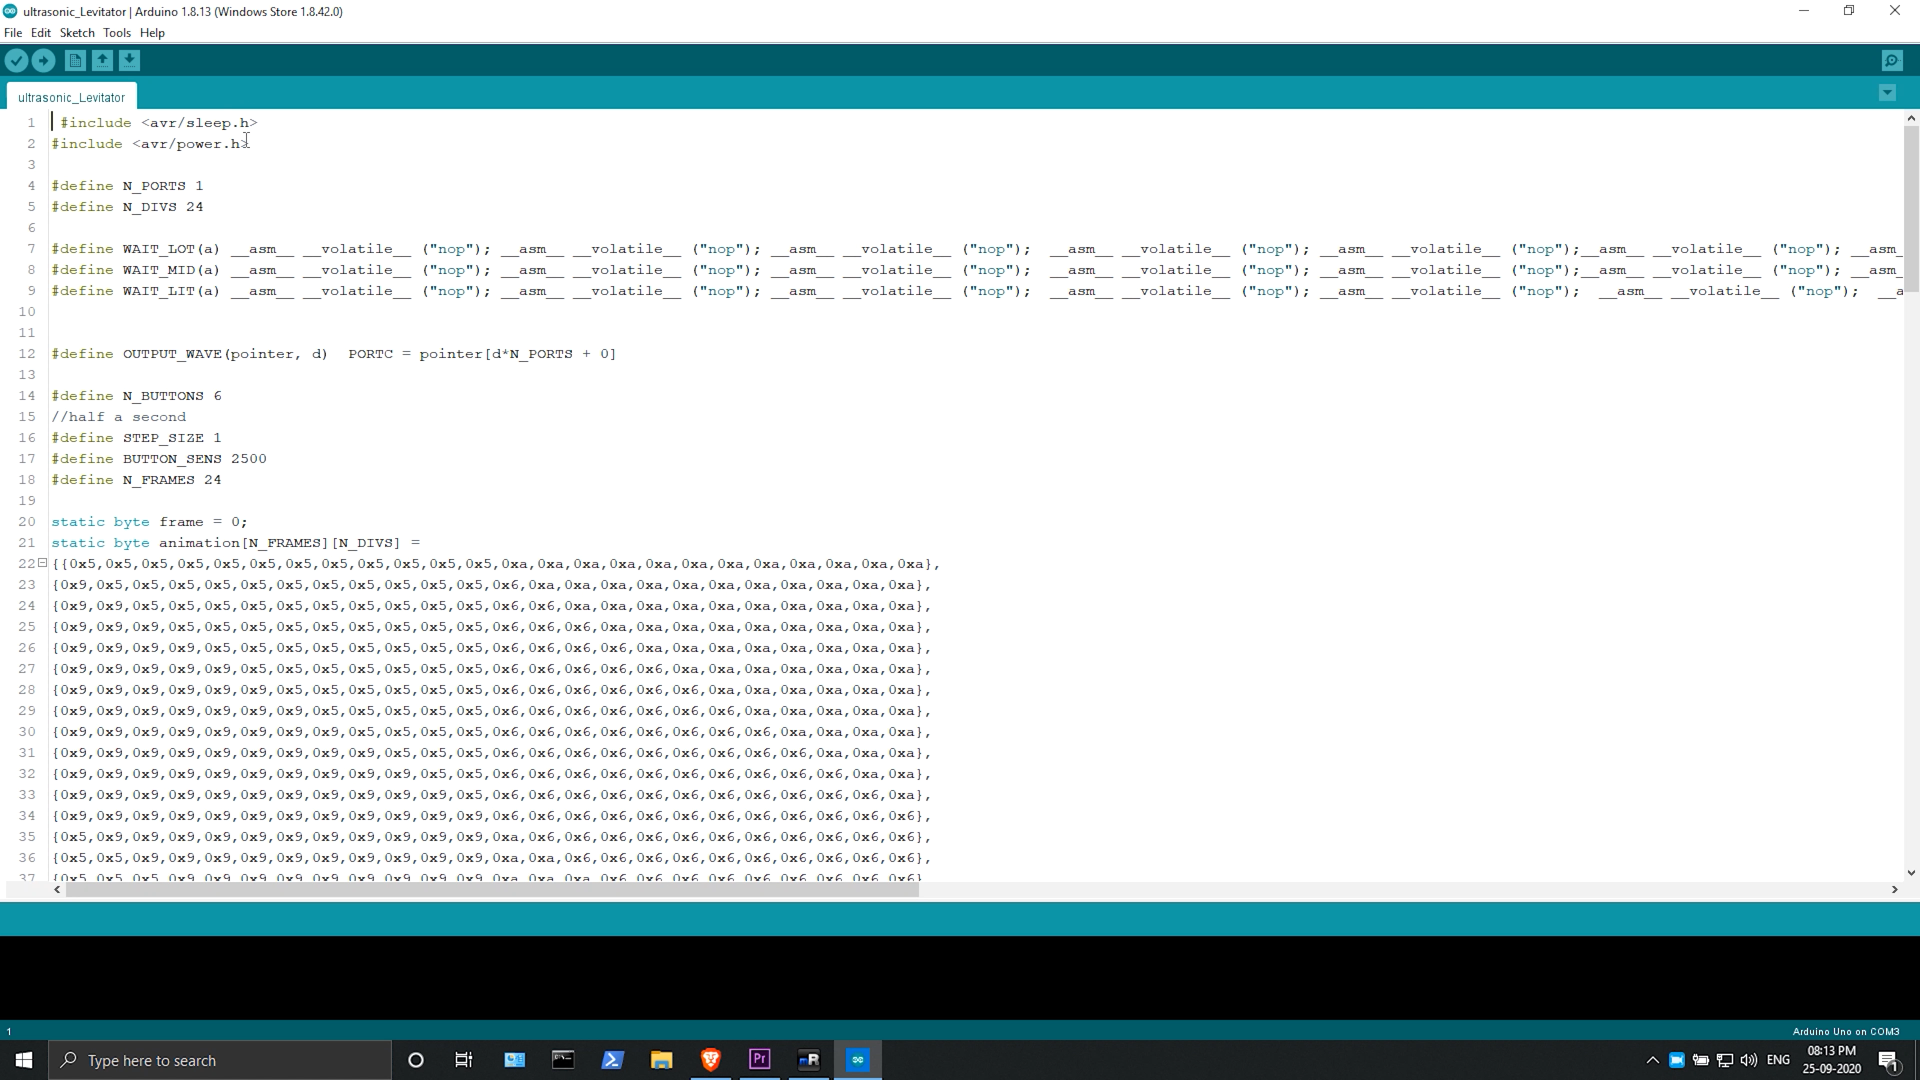Click the Verify sketch checkmark icon
1920x1080 pixels.
pos(16,61)
